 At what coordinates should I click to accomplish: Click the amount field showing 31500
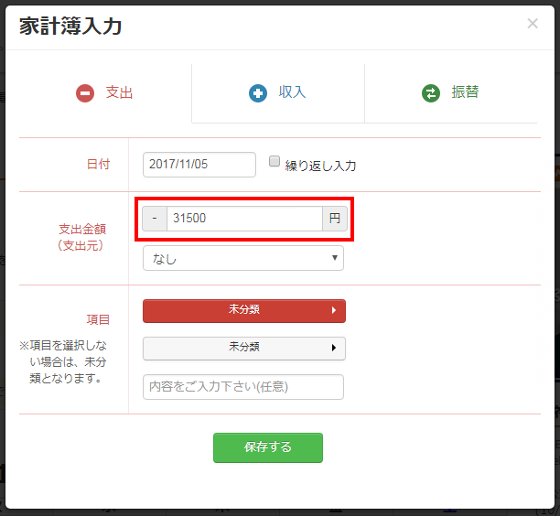(245, 218)
